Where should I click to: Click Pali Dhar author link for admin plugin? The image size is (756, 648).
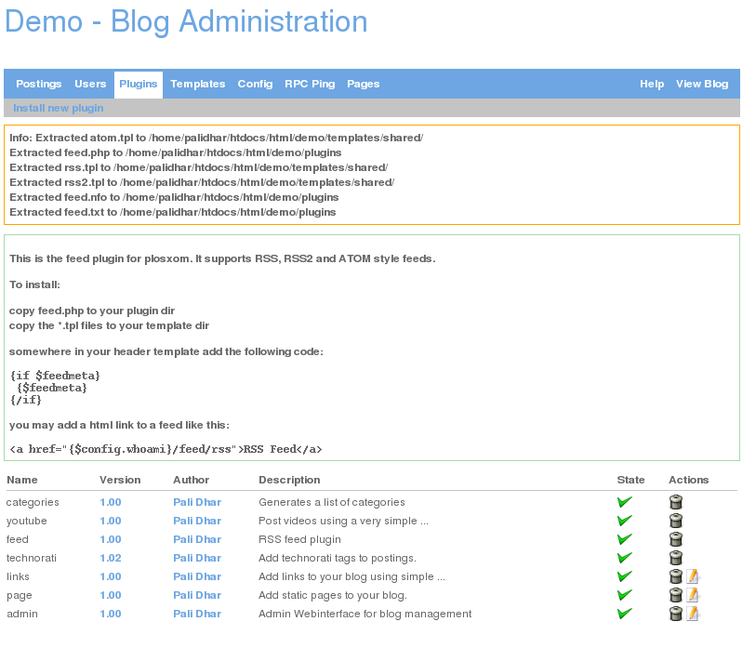pyautogui.click(x=197, y=613)
